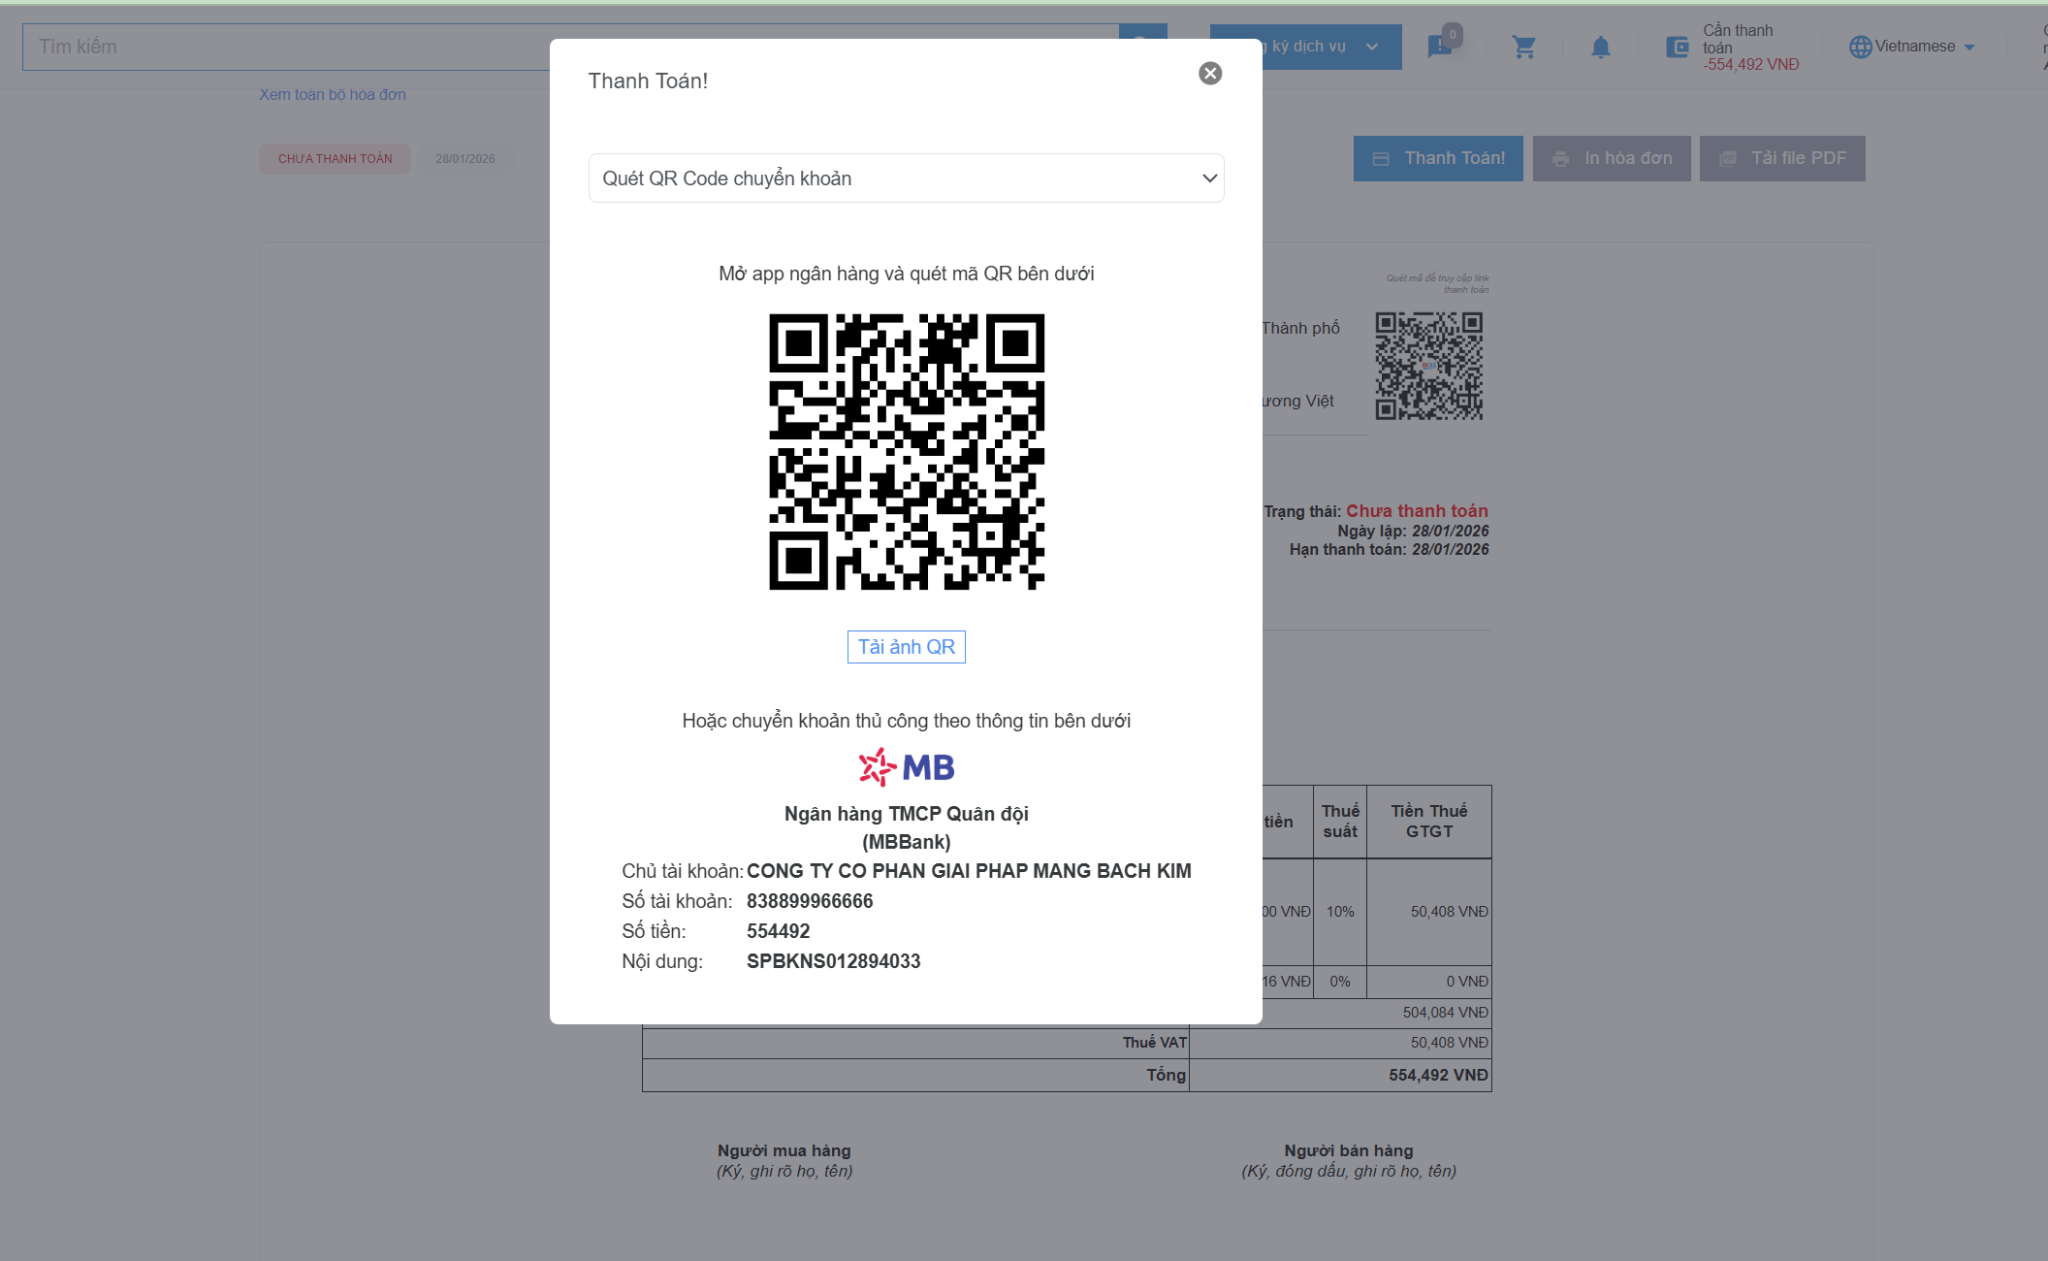Click the In hóa đơn print button
Viewport: 2048px width, 1261px height.
[x=1611, y=158]
